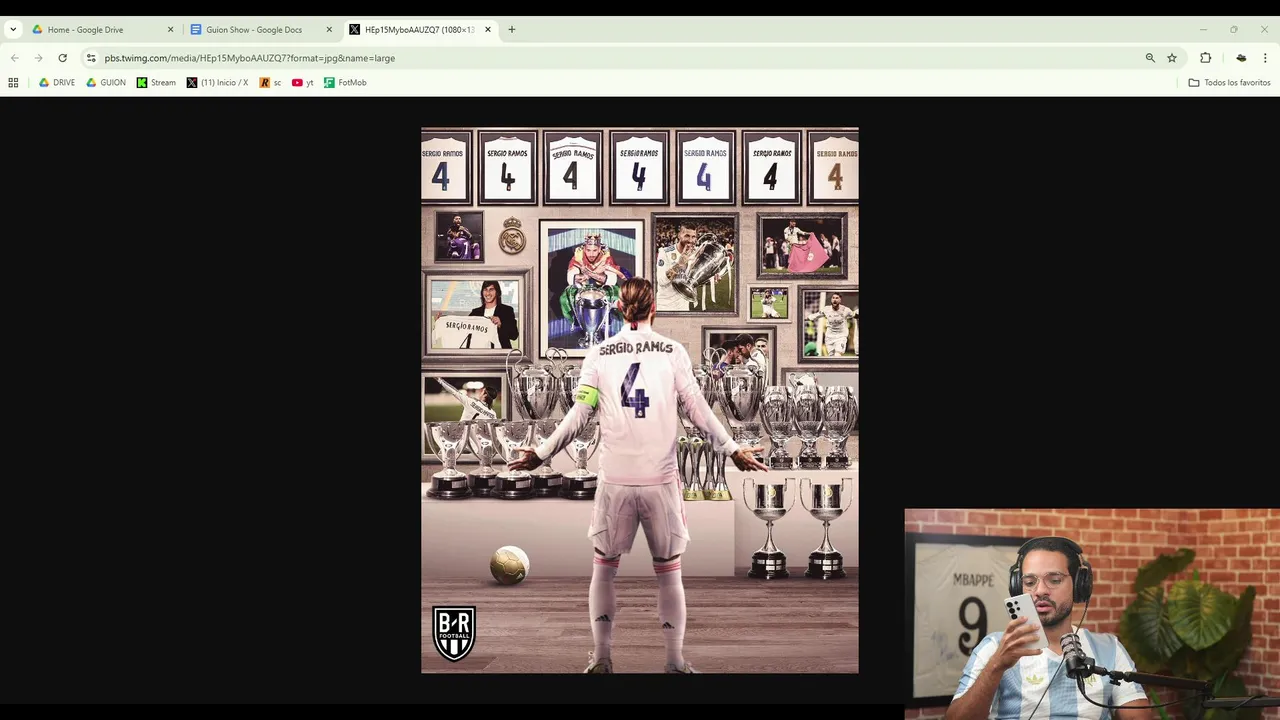This screenshot has width=1280, height=720.
Task: Restore down the Chrome window
Action: coord(1234,30)
